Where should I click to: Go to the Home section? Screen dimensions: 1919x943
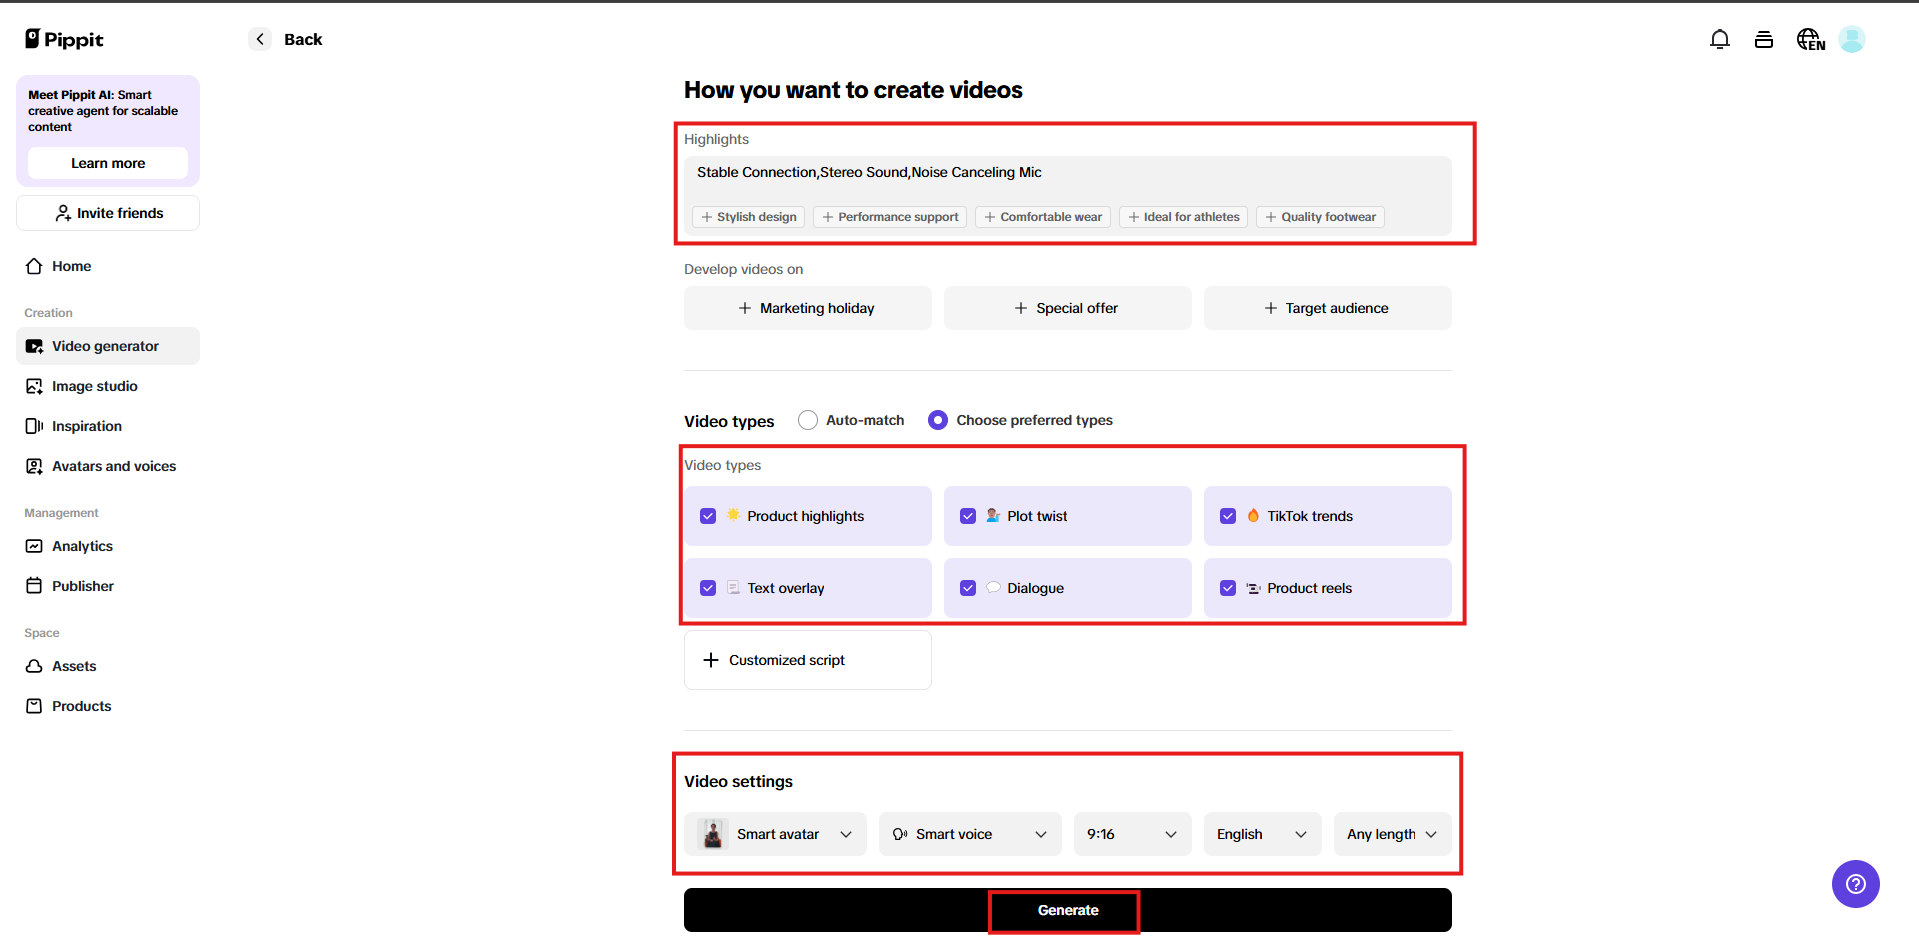coord(70,265)
